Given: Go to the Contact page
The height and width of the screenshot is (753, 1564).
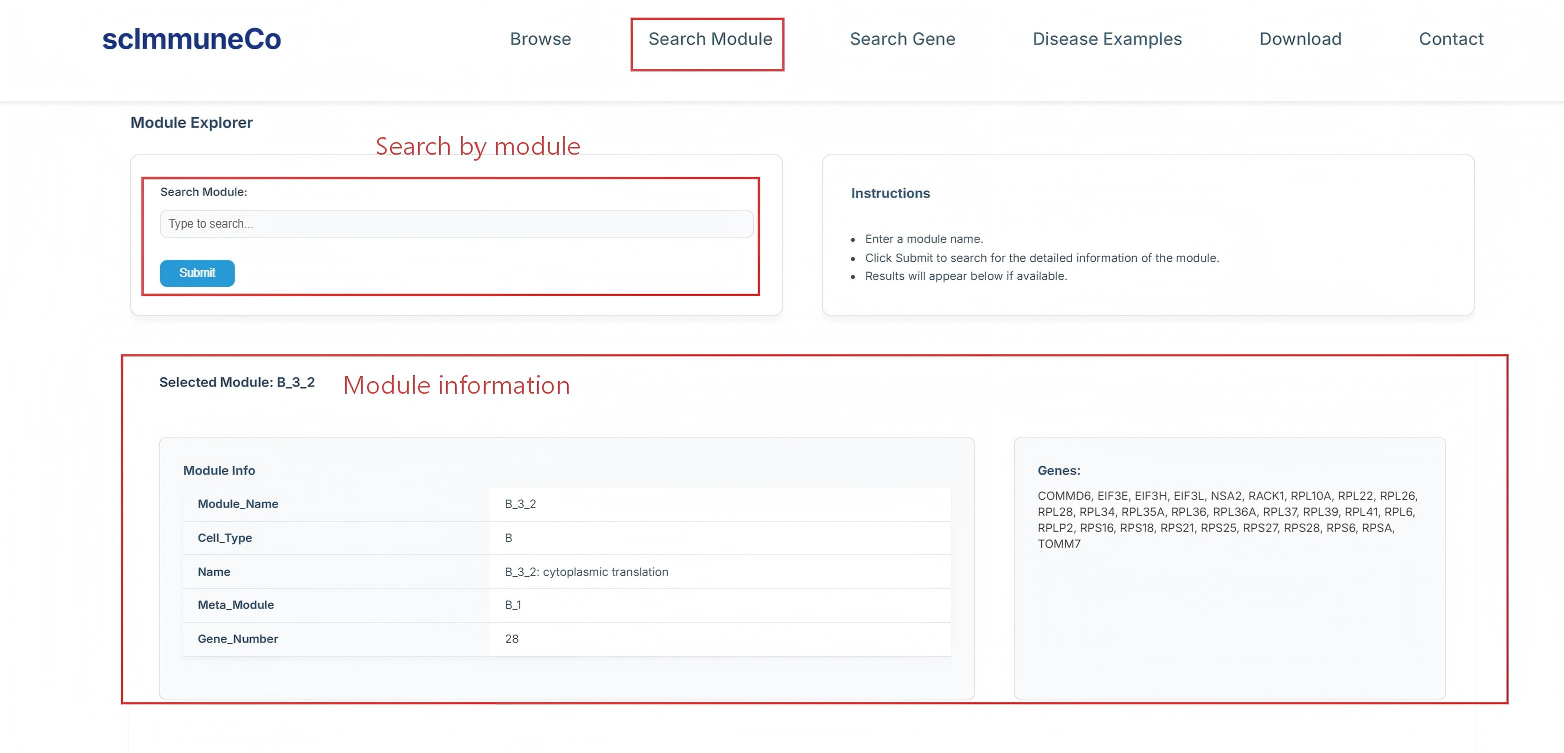Looking at the screenshot, I should (1451, 39).
